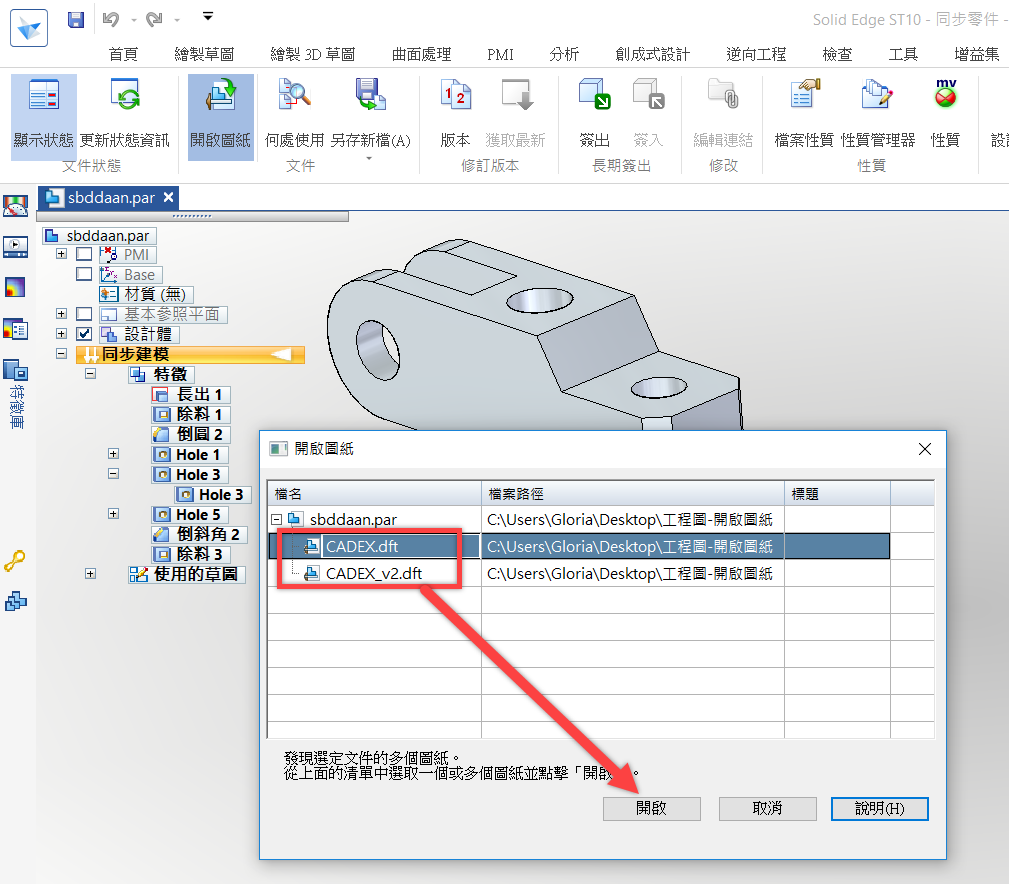
Task: Click the 編輯連結 icon
Action: click(723, 95)
